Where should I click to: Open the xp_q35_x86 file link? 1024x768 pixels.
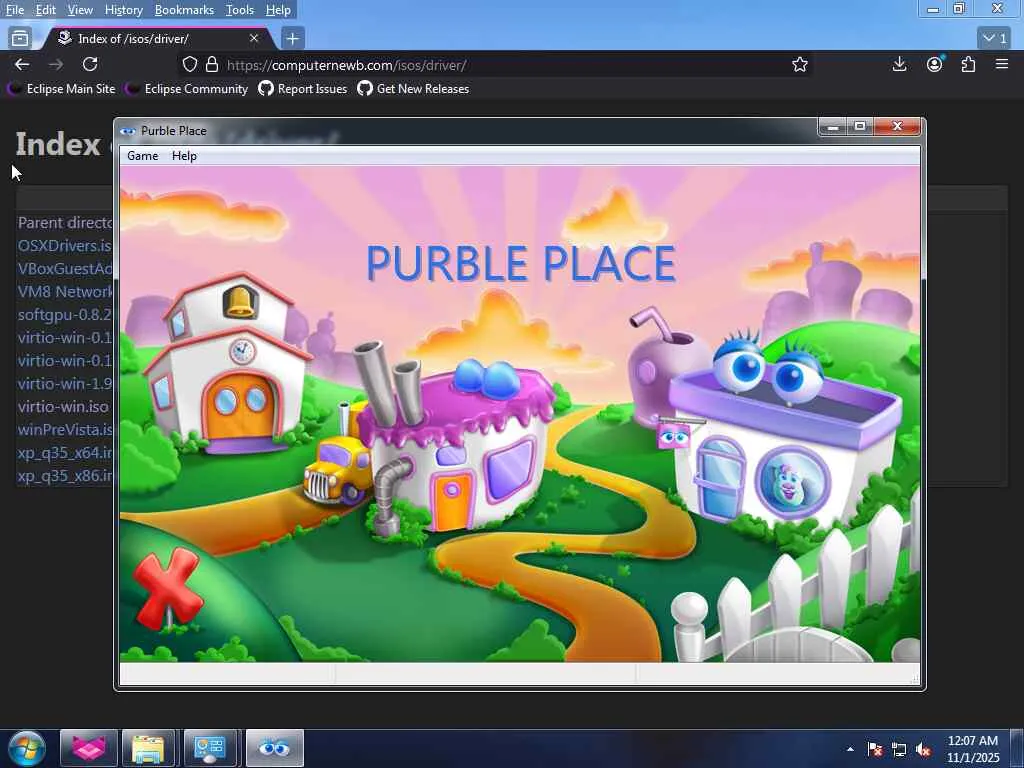[65, 475]
